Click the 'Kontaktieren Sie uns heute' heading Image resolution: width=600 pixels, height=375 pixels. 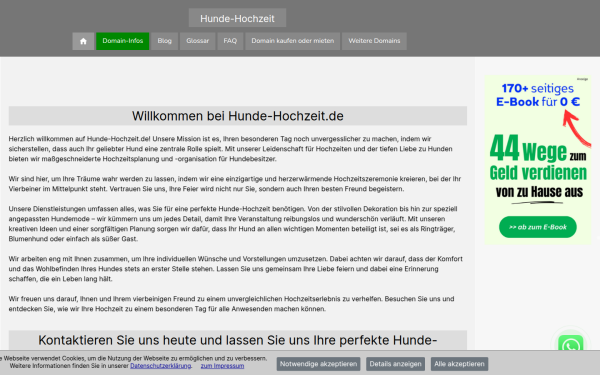238,340
